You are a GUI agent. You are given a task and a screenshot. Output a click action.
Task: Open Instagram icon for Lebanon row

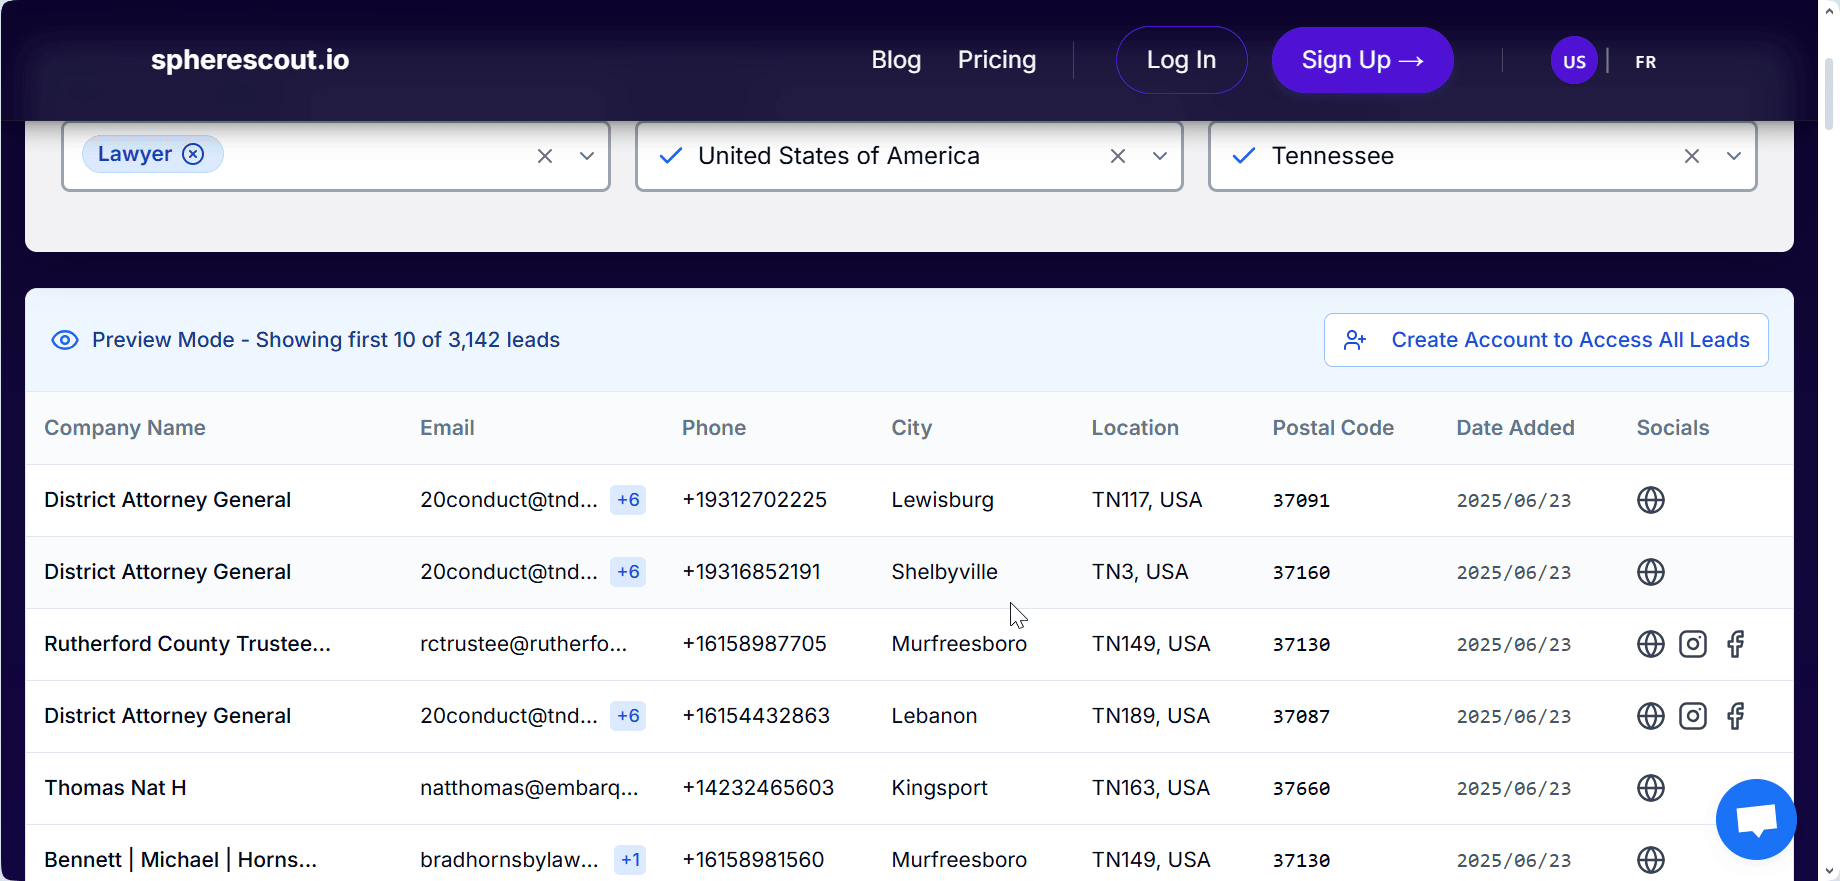[x=1692, y=716]
